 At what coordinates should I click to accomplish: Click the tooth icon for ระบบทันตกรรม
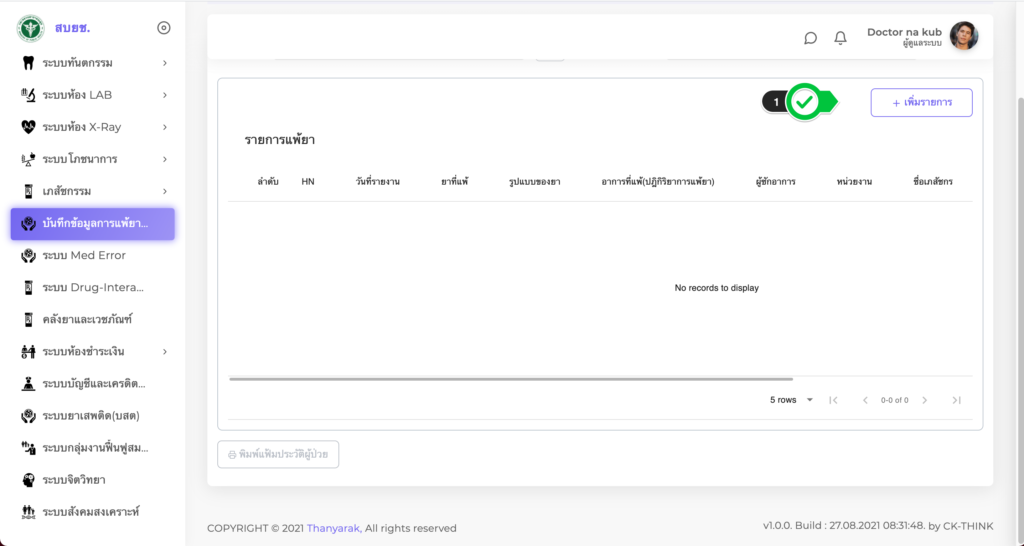pyautogui.click(x=28, y=63)
